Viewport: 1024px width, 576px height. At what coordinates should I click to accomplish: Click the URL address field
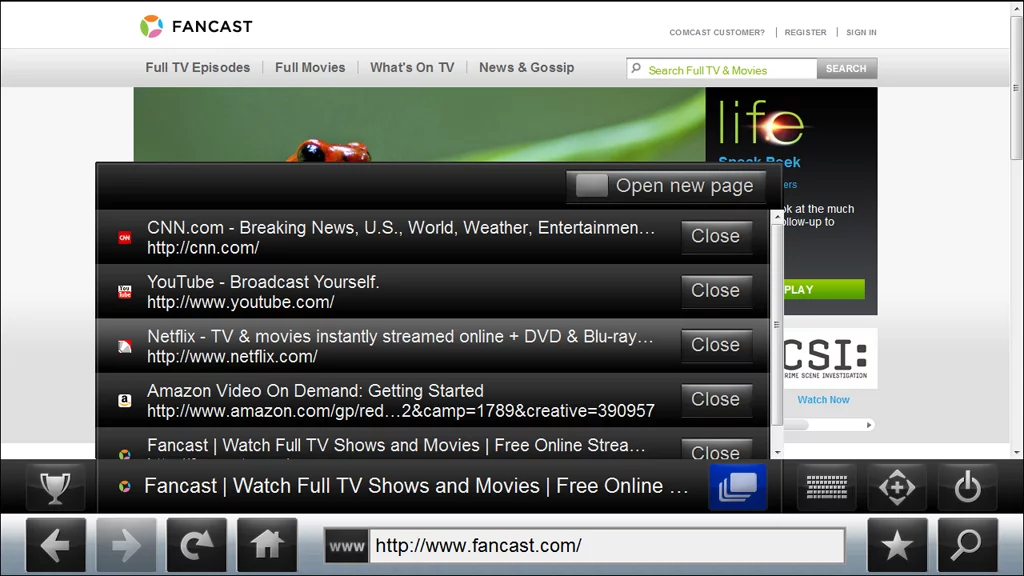click(x=607, y=545)
